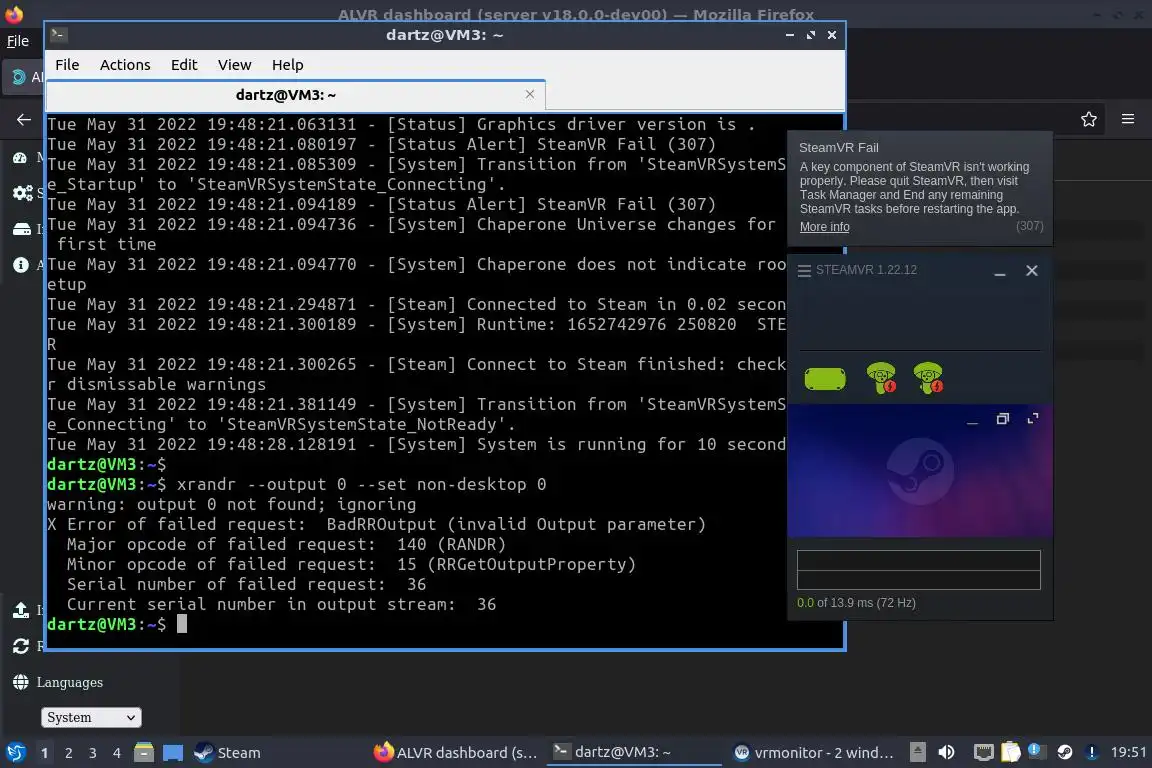Screen dimensions: 1152x768
Task: Click the show desktop taskbar icon
Action: [x=173, y=753]
